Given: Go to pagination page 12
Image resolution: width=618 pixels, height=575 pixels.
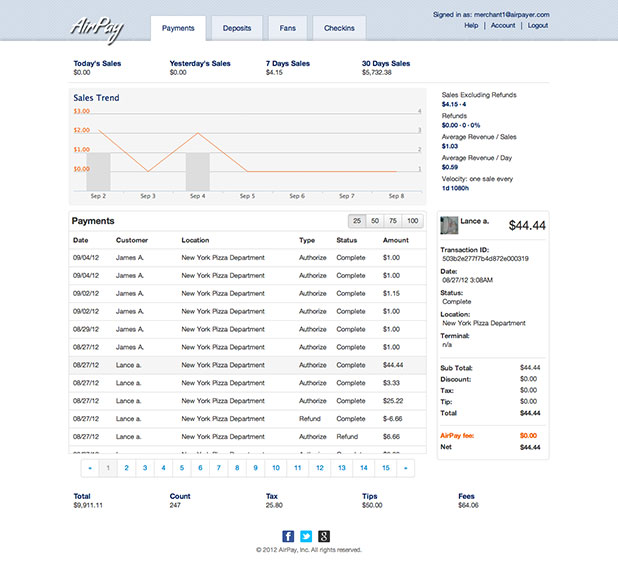Looking at the screenshot, I should pyautogui.click(x=320, y=468).
